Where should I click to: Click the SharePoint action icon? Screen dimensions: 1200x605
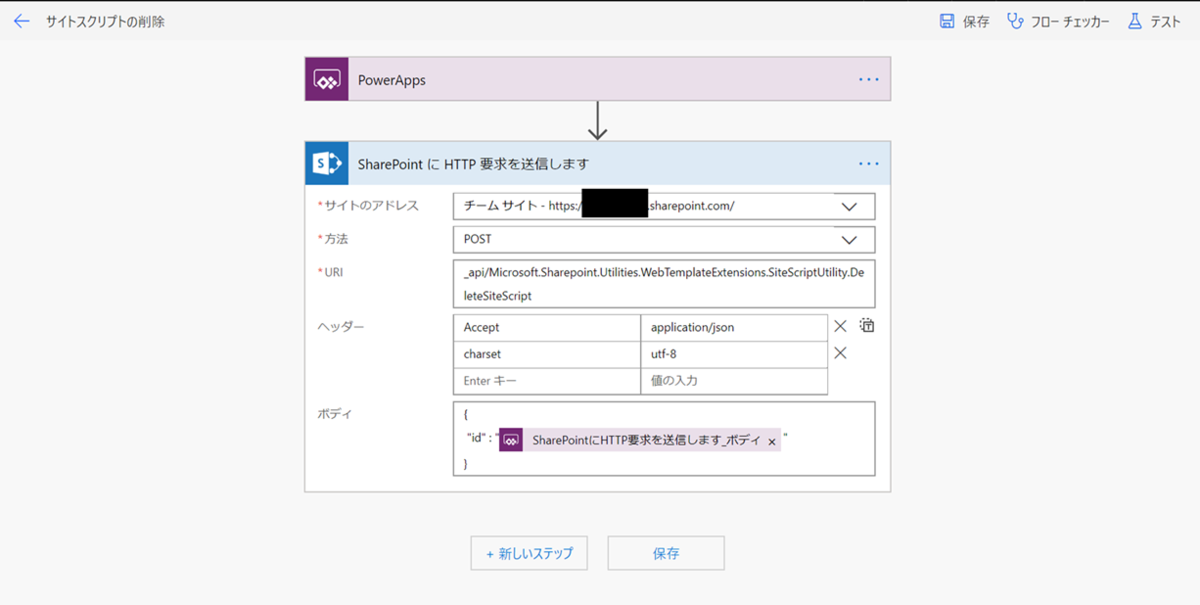click(327, 163)
